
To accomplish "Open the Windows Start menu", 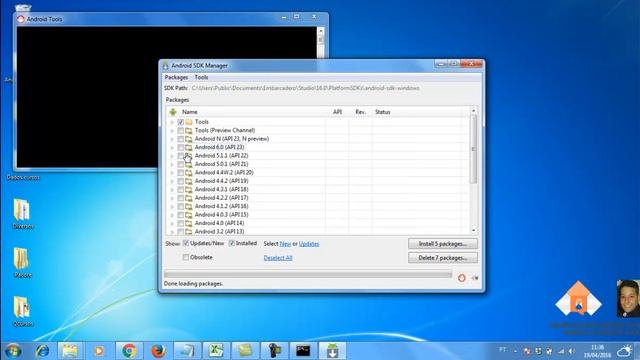I will click(13, 351).
